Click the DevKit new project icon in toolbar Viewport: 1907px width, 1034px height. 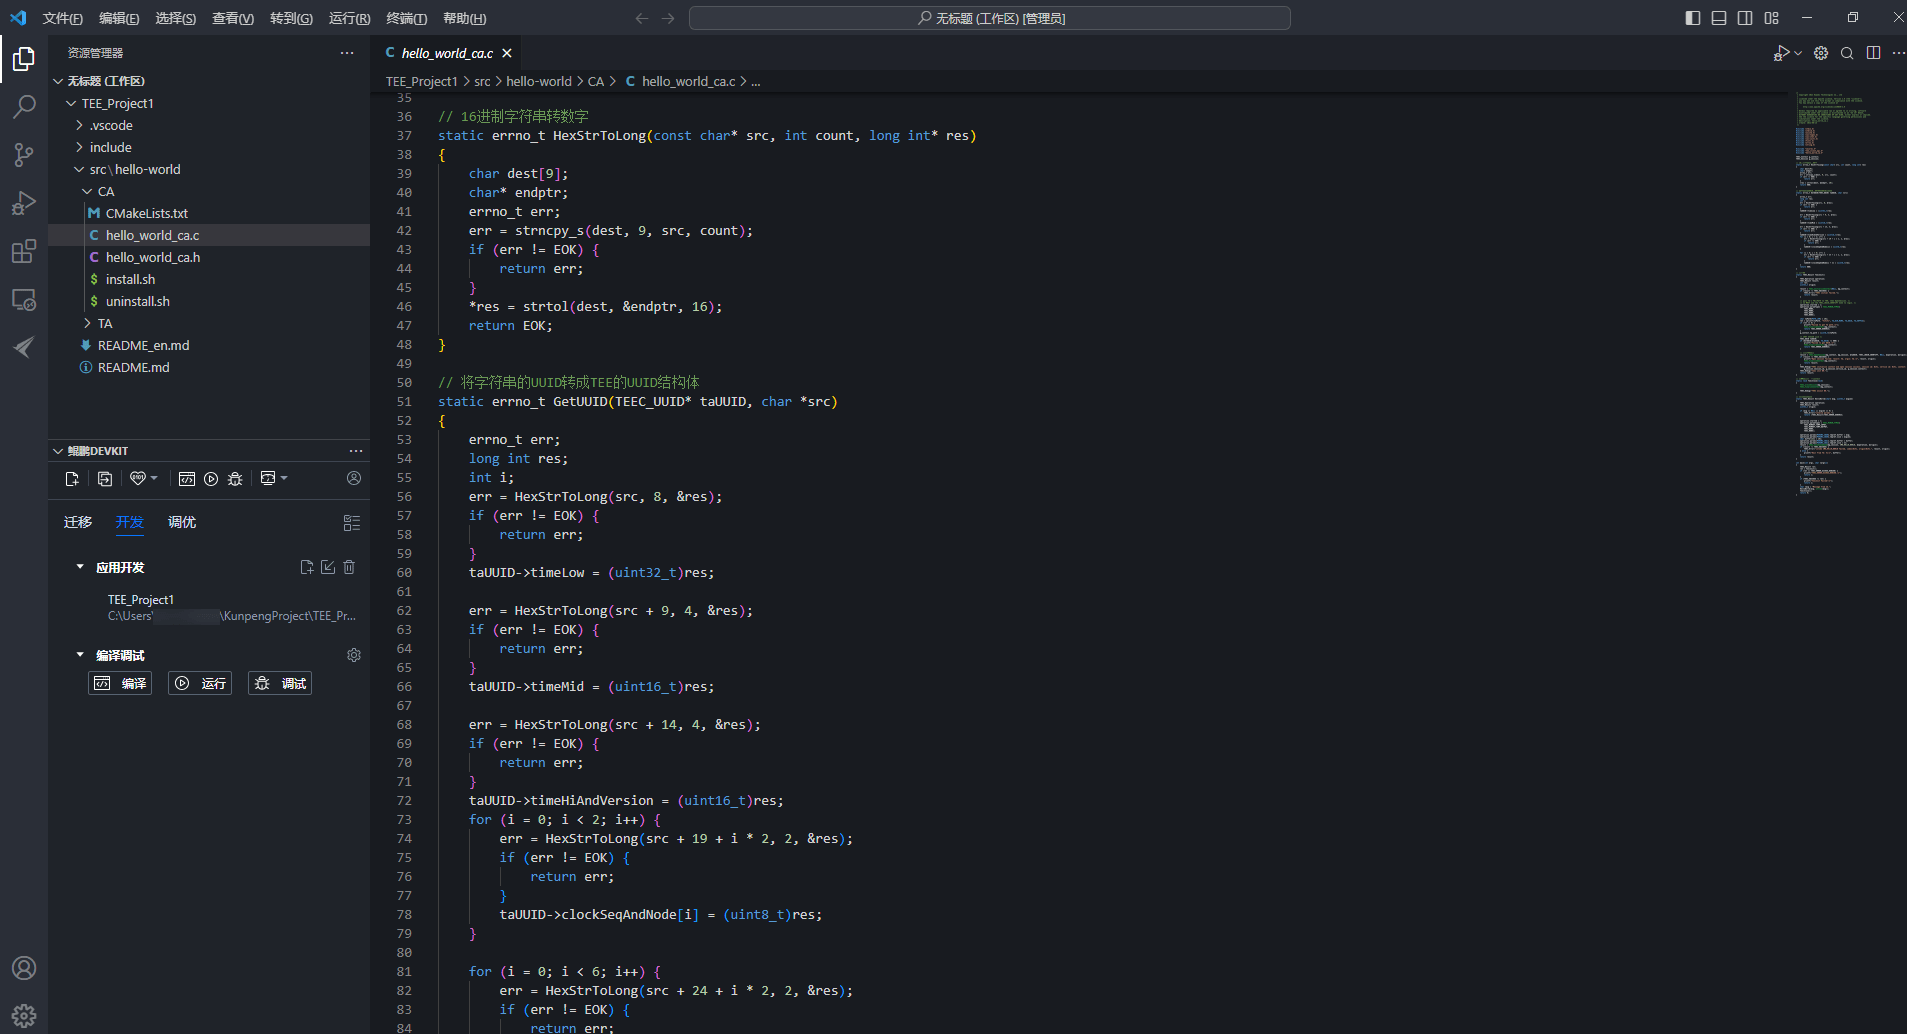point(72,479)
